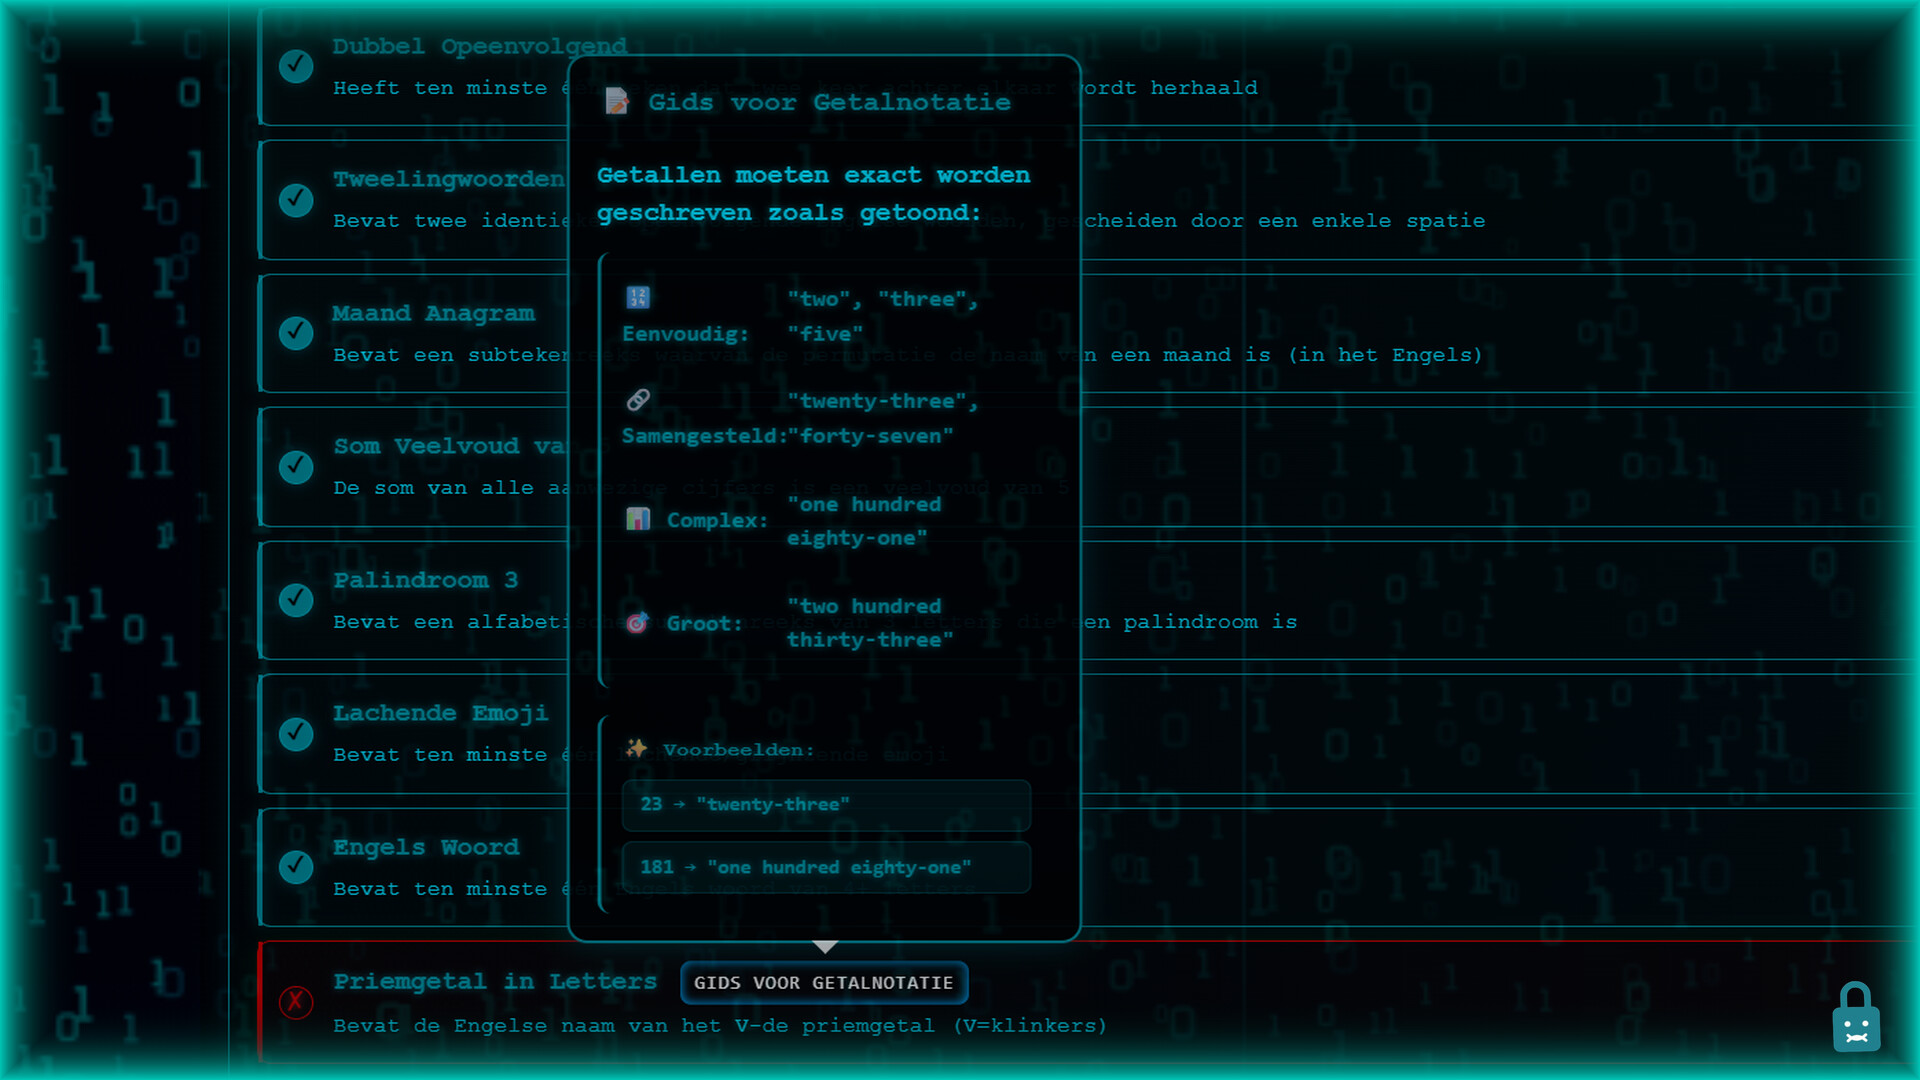Click the numbers icon above Eenvoudig

(638, 297)
